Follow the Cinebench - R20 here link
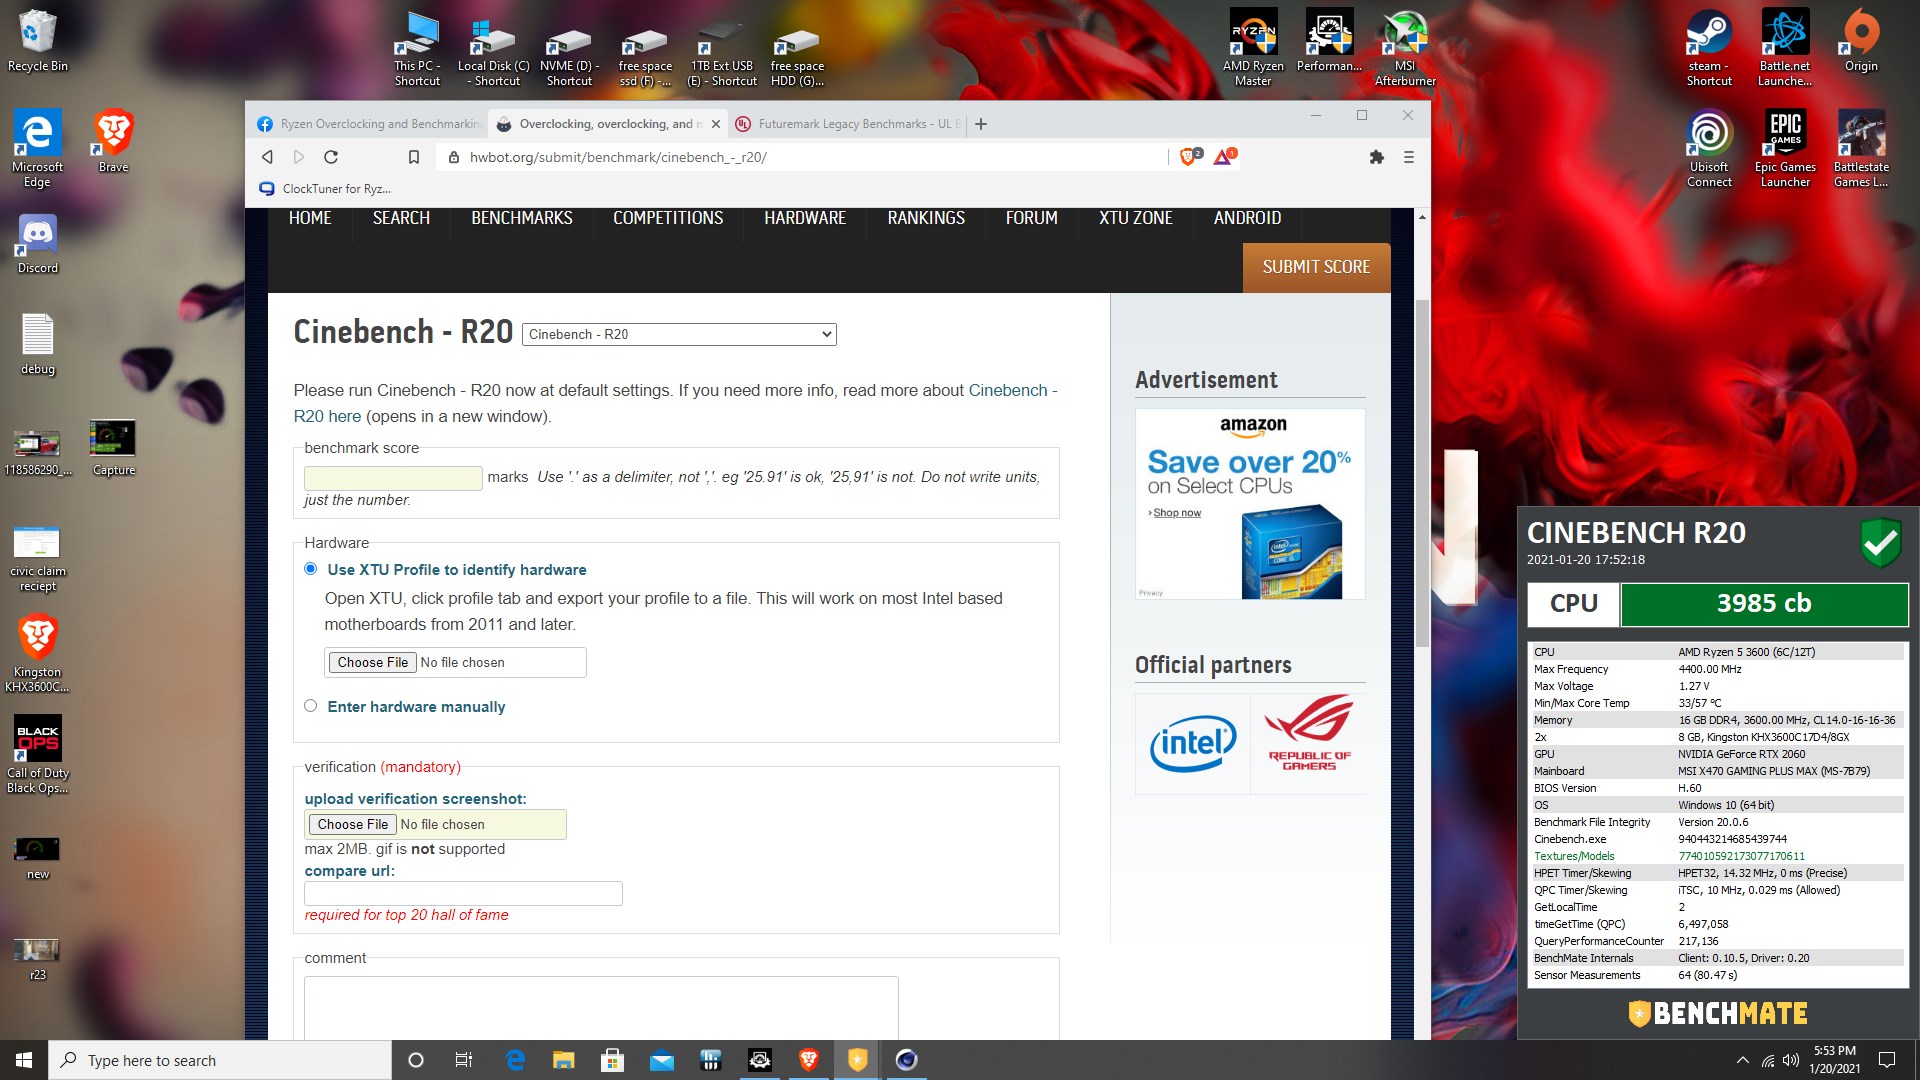This screenshot has height=1080, width=1920. tap(675, 403)
